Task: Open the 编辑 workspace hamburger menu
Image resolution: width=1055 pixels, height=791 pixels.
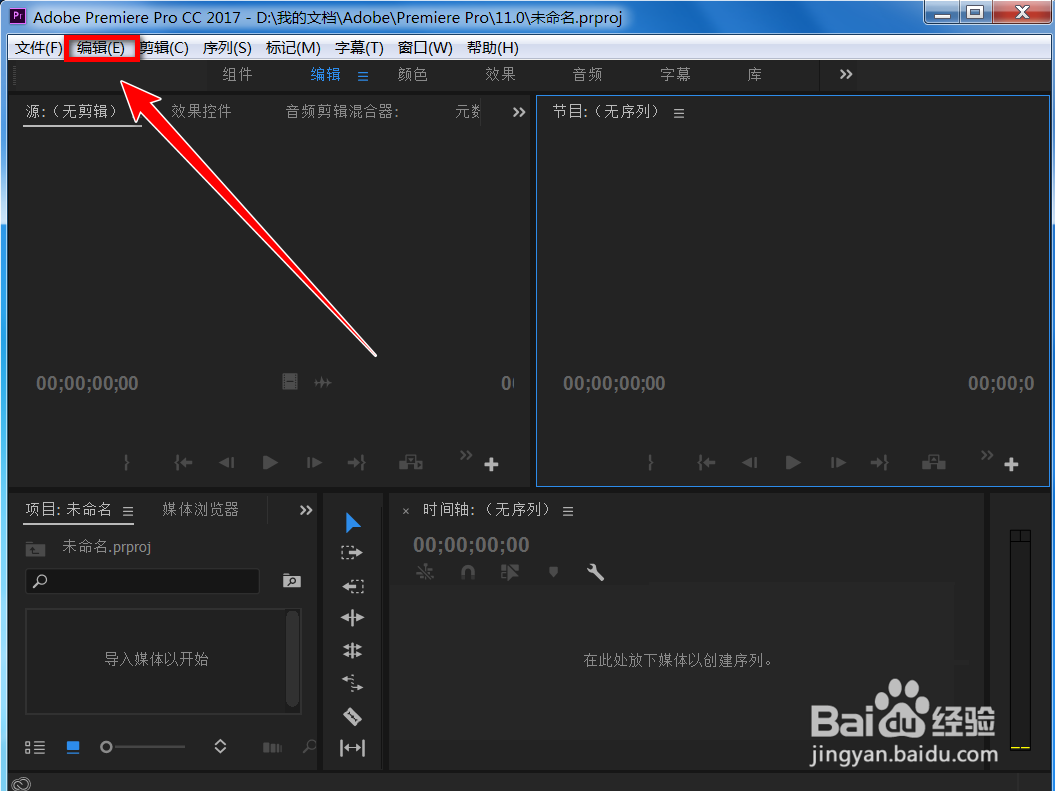Action: coord(363,76)
